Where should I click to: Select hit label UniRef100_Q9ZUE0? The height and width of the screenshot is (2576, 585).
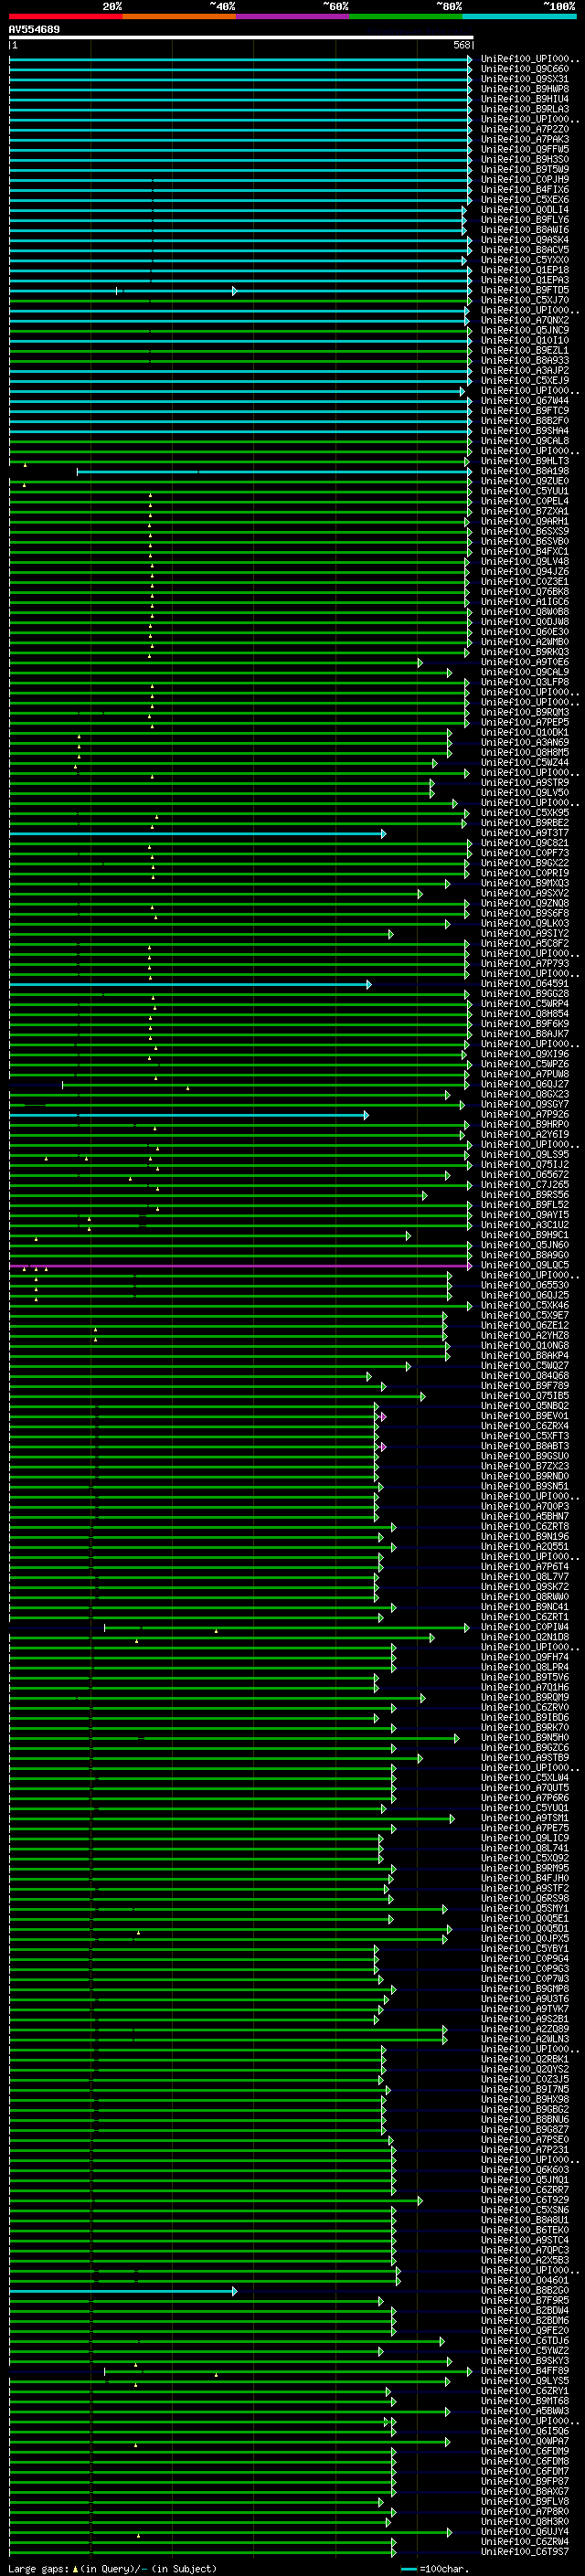pyautogui.click(x=524, y=482)
